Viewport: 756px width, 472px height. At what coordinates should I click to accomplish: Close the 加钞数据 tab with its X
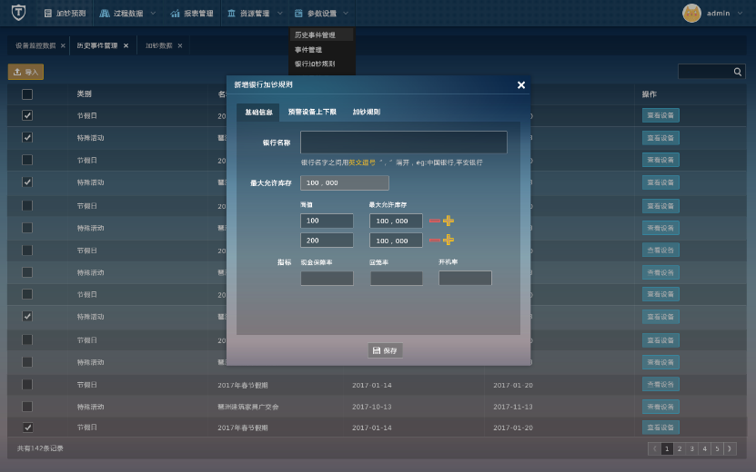click(x=180, y=46)
